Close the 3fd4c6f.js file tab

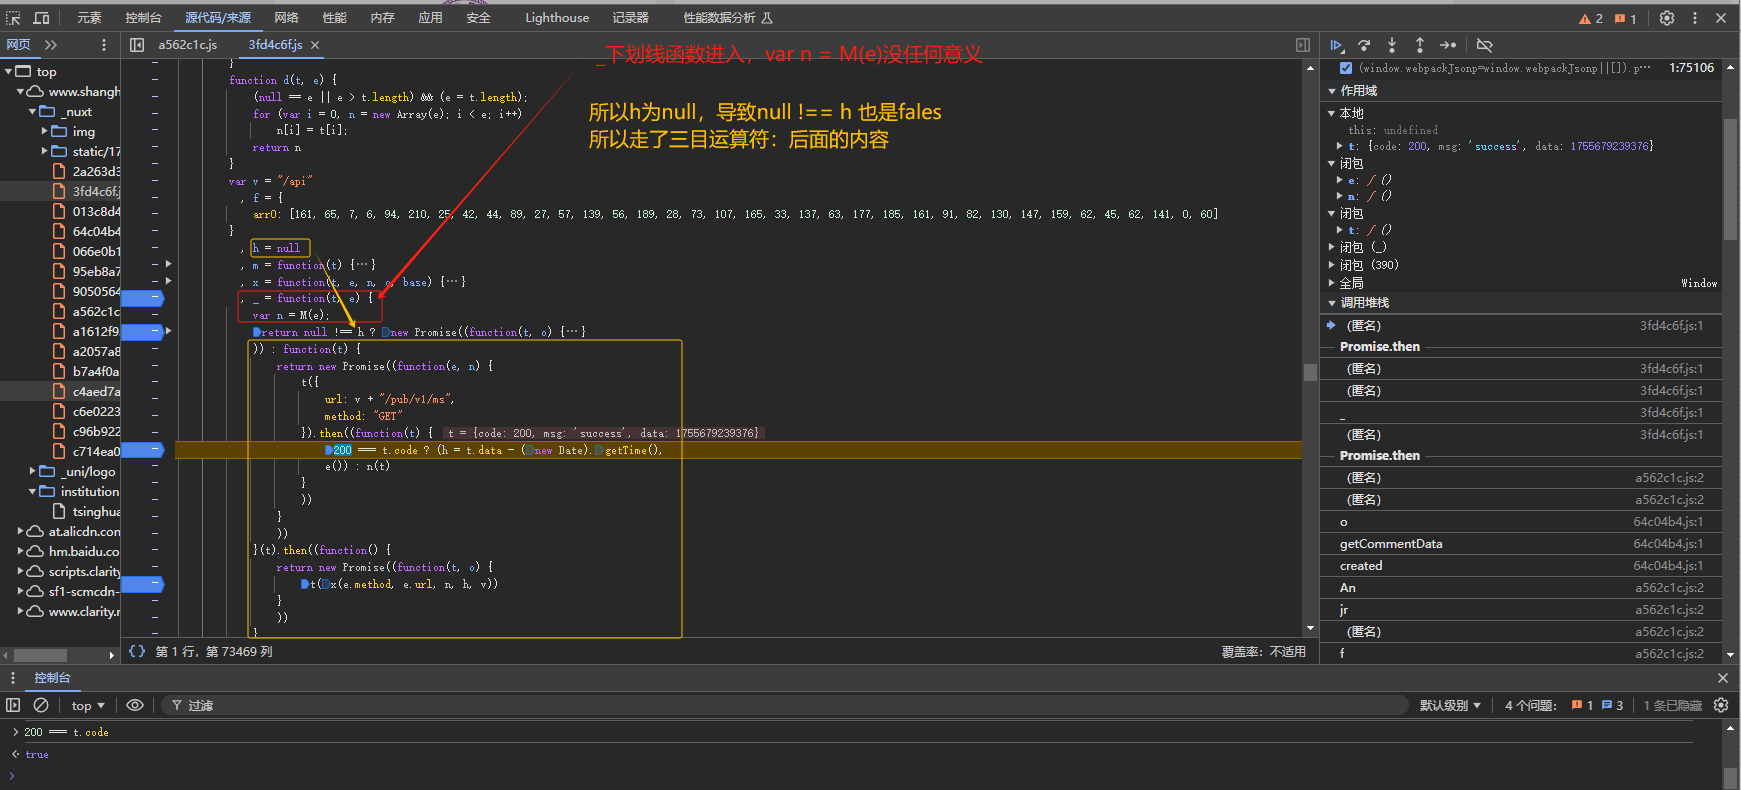[x=315, y=45]
